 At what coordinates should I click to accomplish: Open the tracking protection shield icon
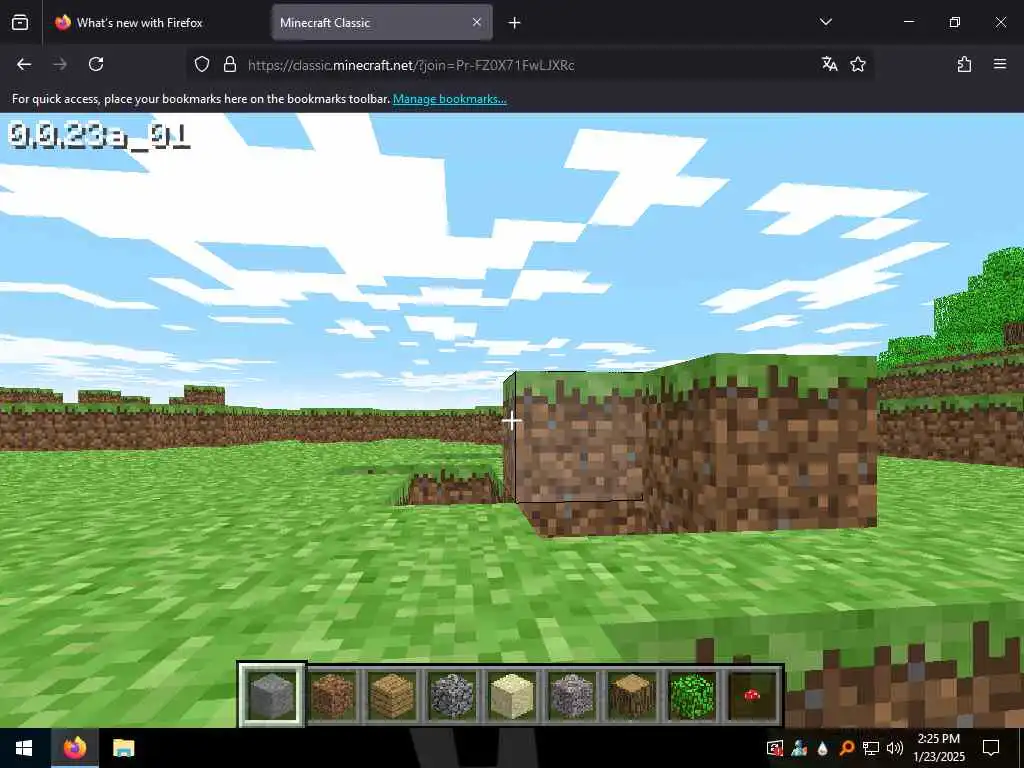click(202, 64)
